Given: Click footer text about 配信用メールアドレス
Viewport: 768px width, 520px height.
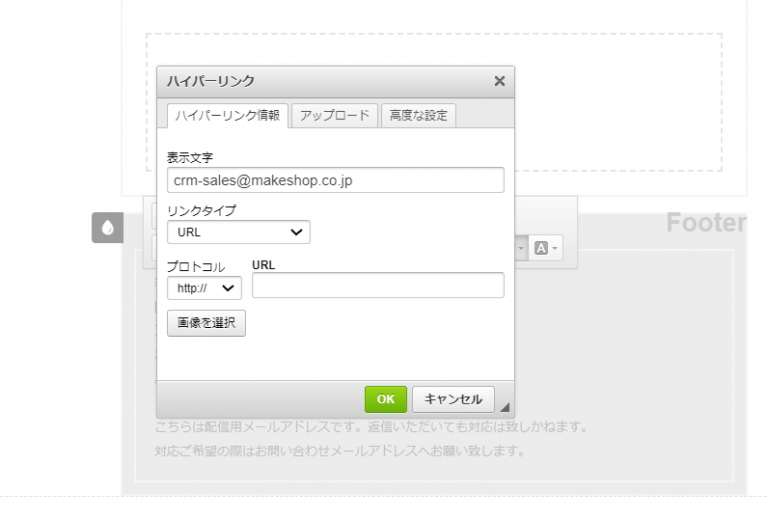Looking at the screenshot, I should [370, 428].
